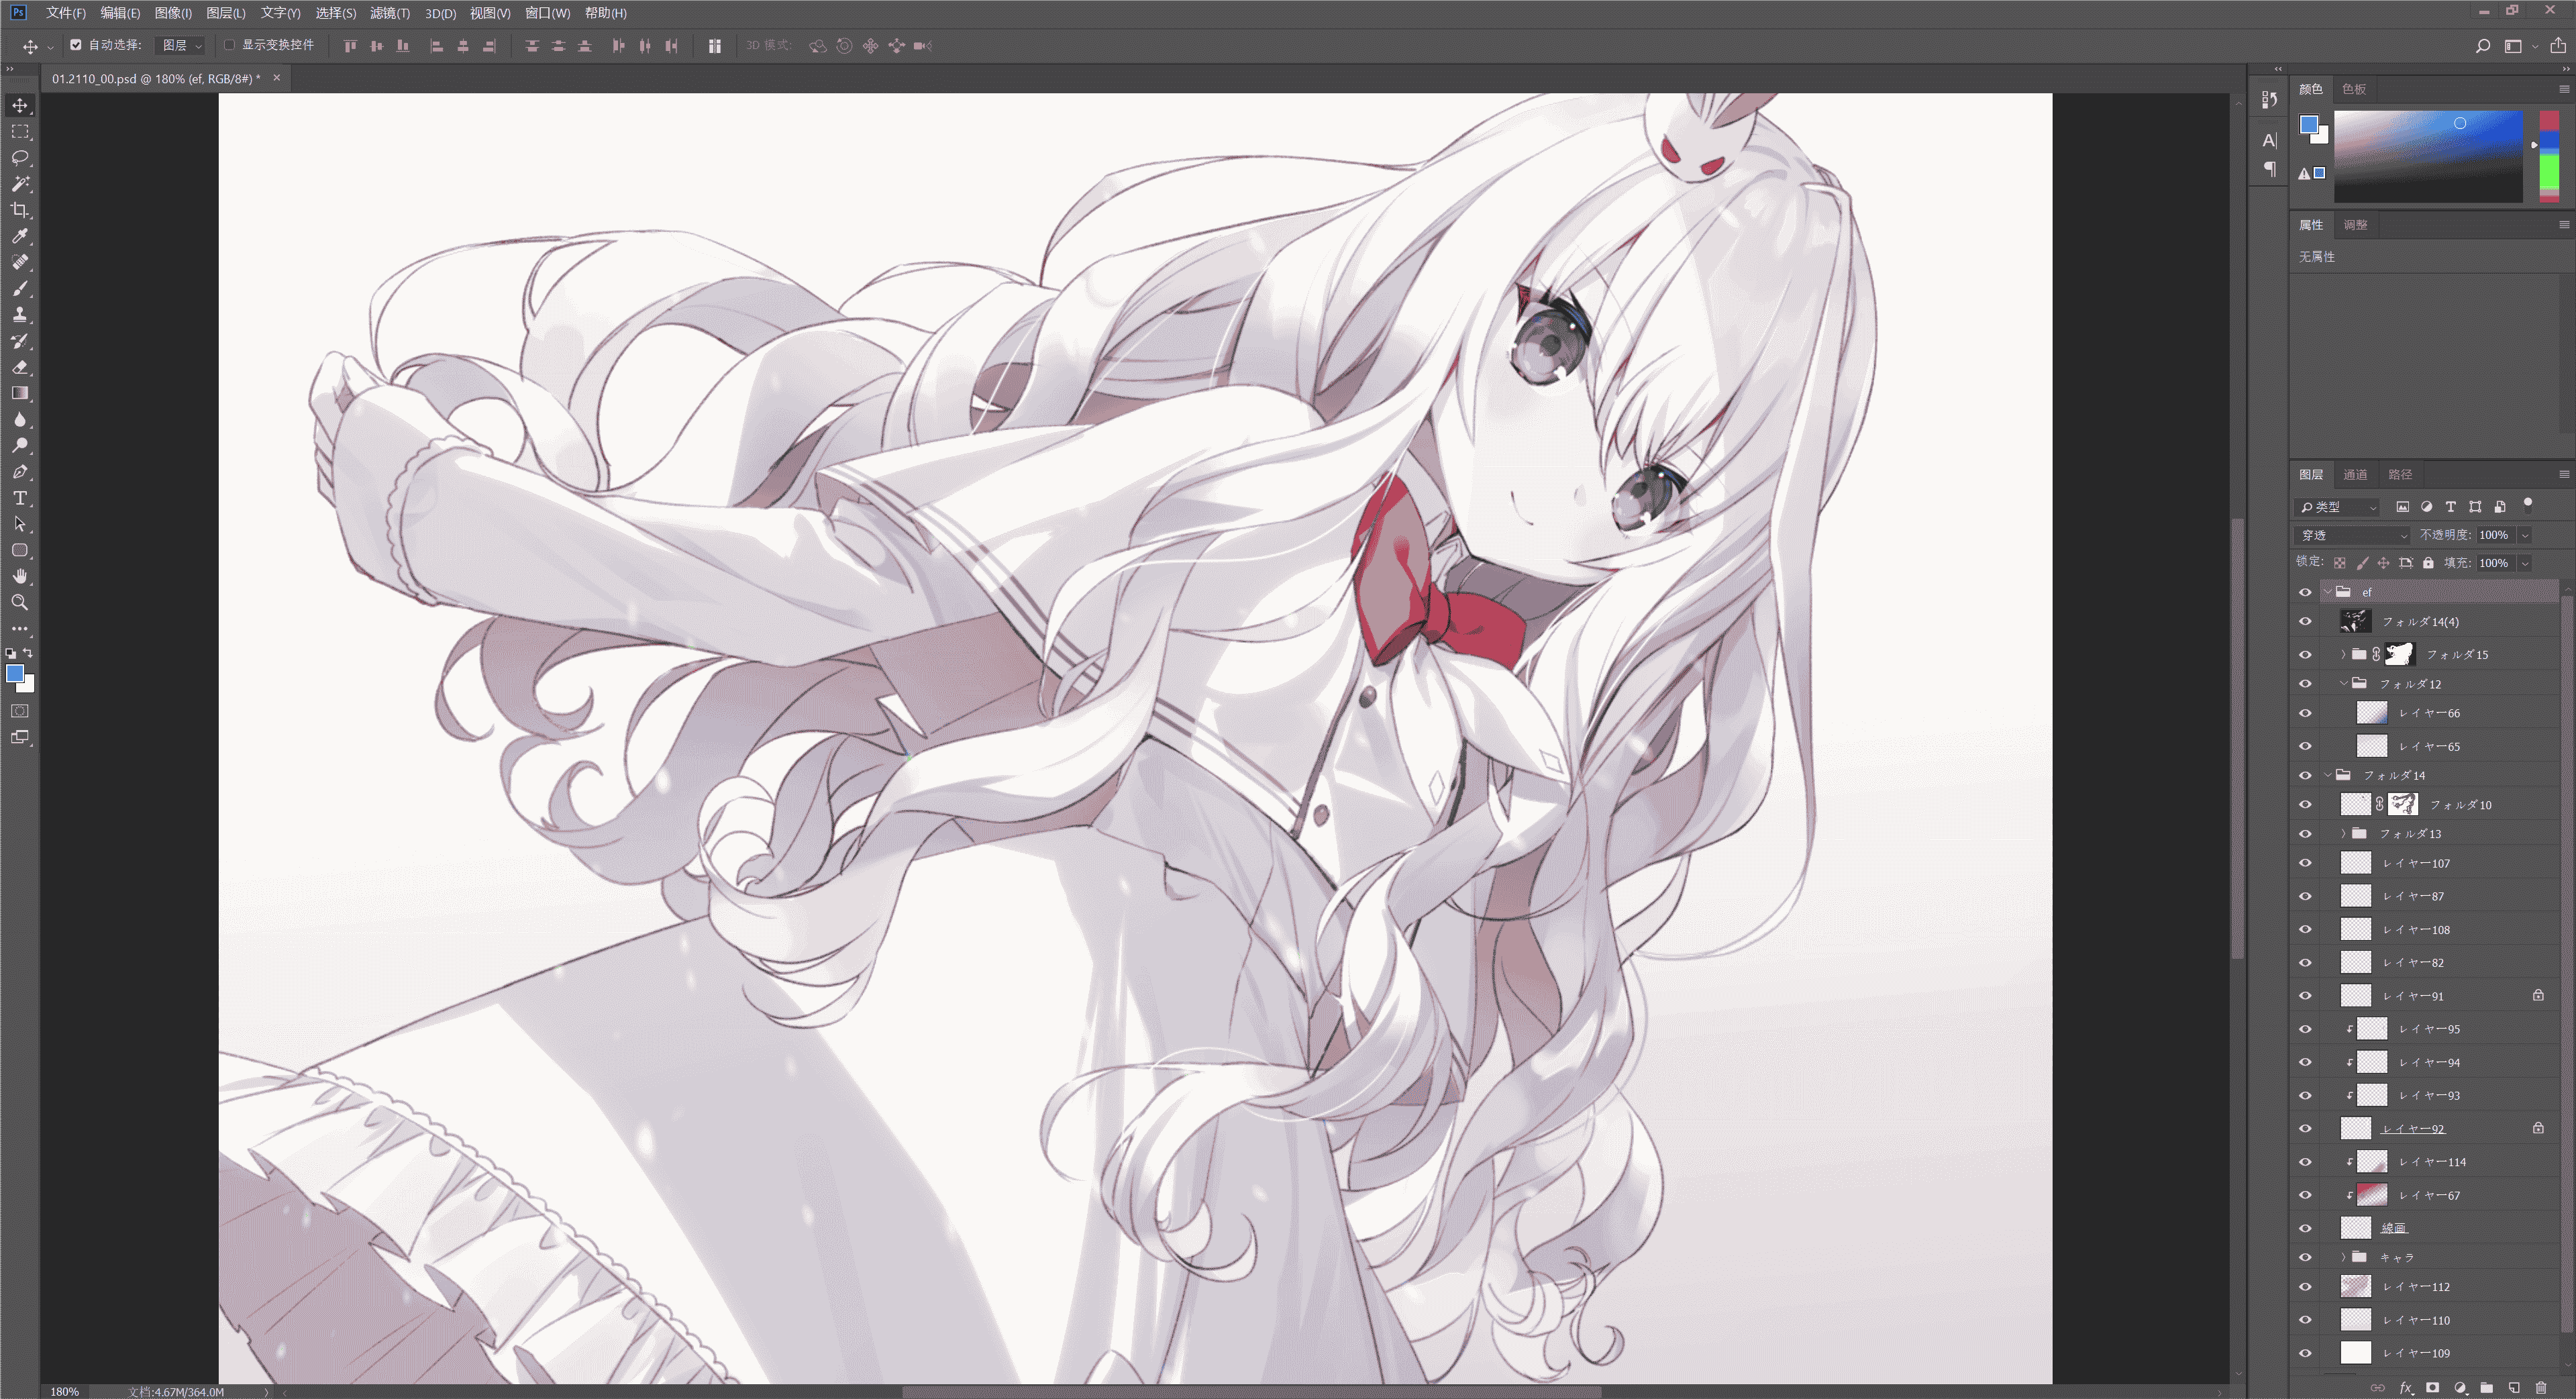This screenshot has height=1399, width=2576.
Task: Click the レイヤー67 layer thumbnail
Action: pos(2372,1195)
